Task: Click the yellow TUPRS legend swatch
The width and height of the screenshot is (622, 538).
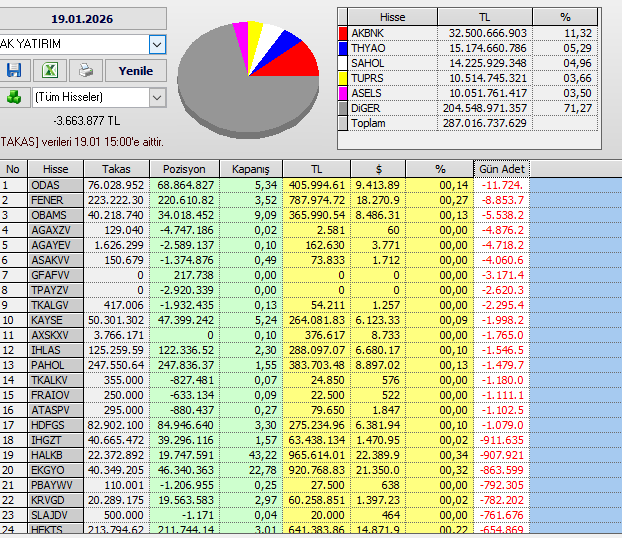Action: [x=343, y=78]
